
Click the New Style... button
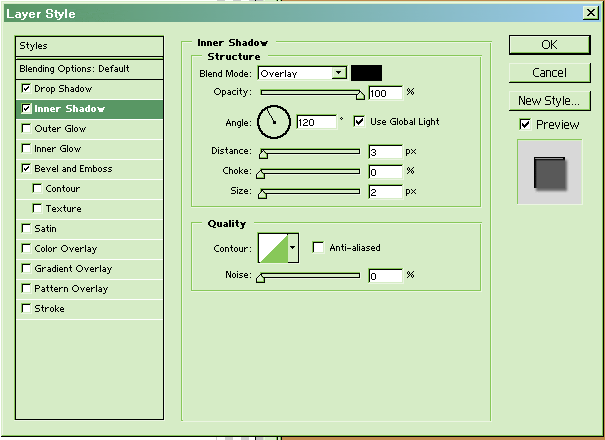[x=549, y=101]
